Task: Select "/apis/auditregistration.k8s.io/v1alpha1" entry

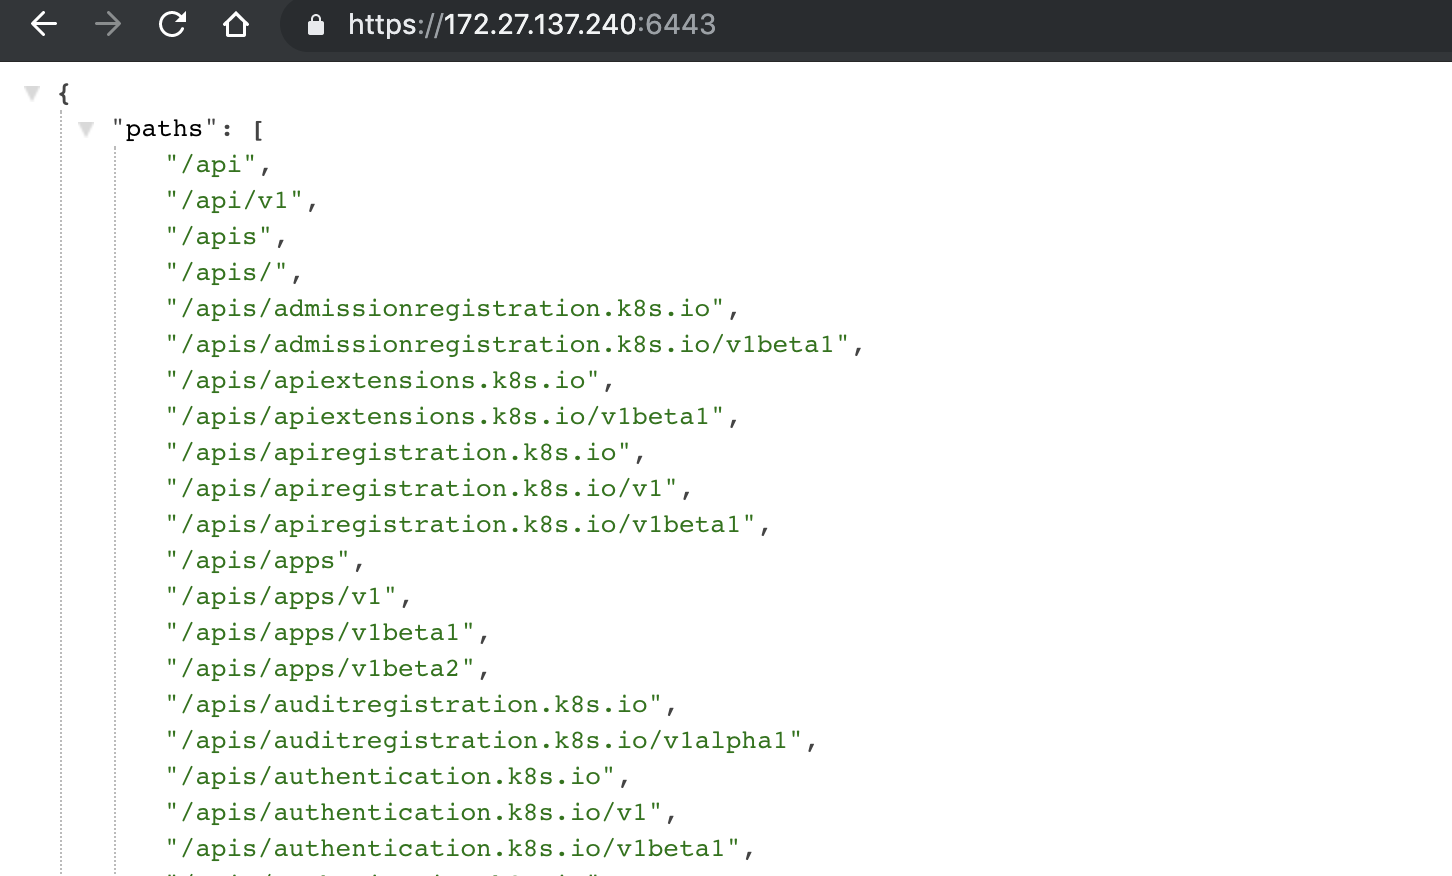Action: pyautogui.click(x=484, y=741)
